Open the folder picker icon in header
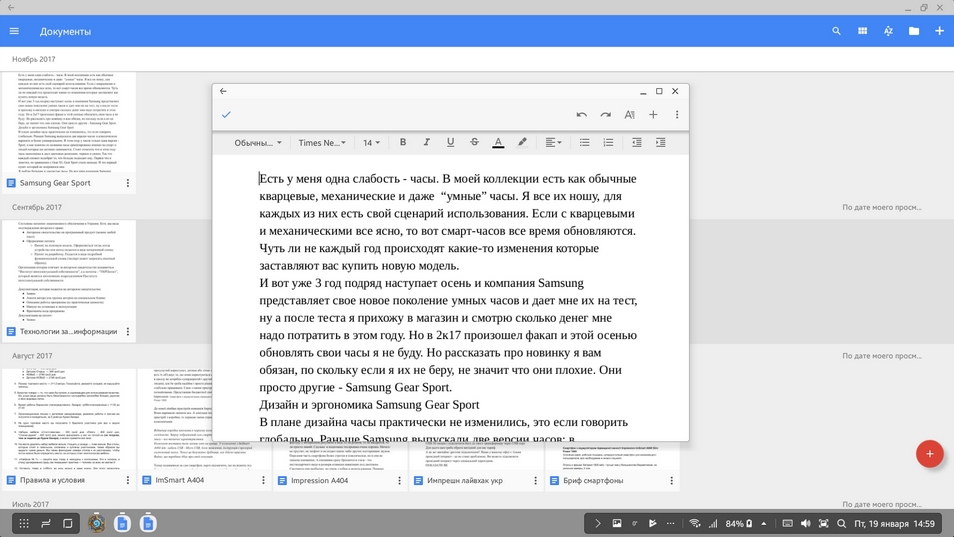Viewport: 954px width, 537px height. (914, 31)
